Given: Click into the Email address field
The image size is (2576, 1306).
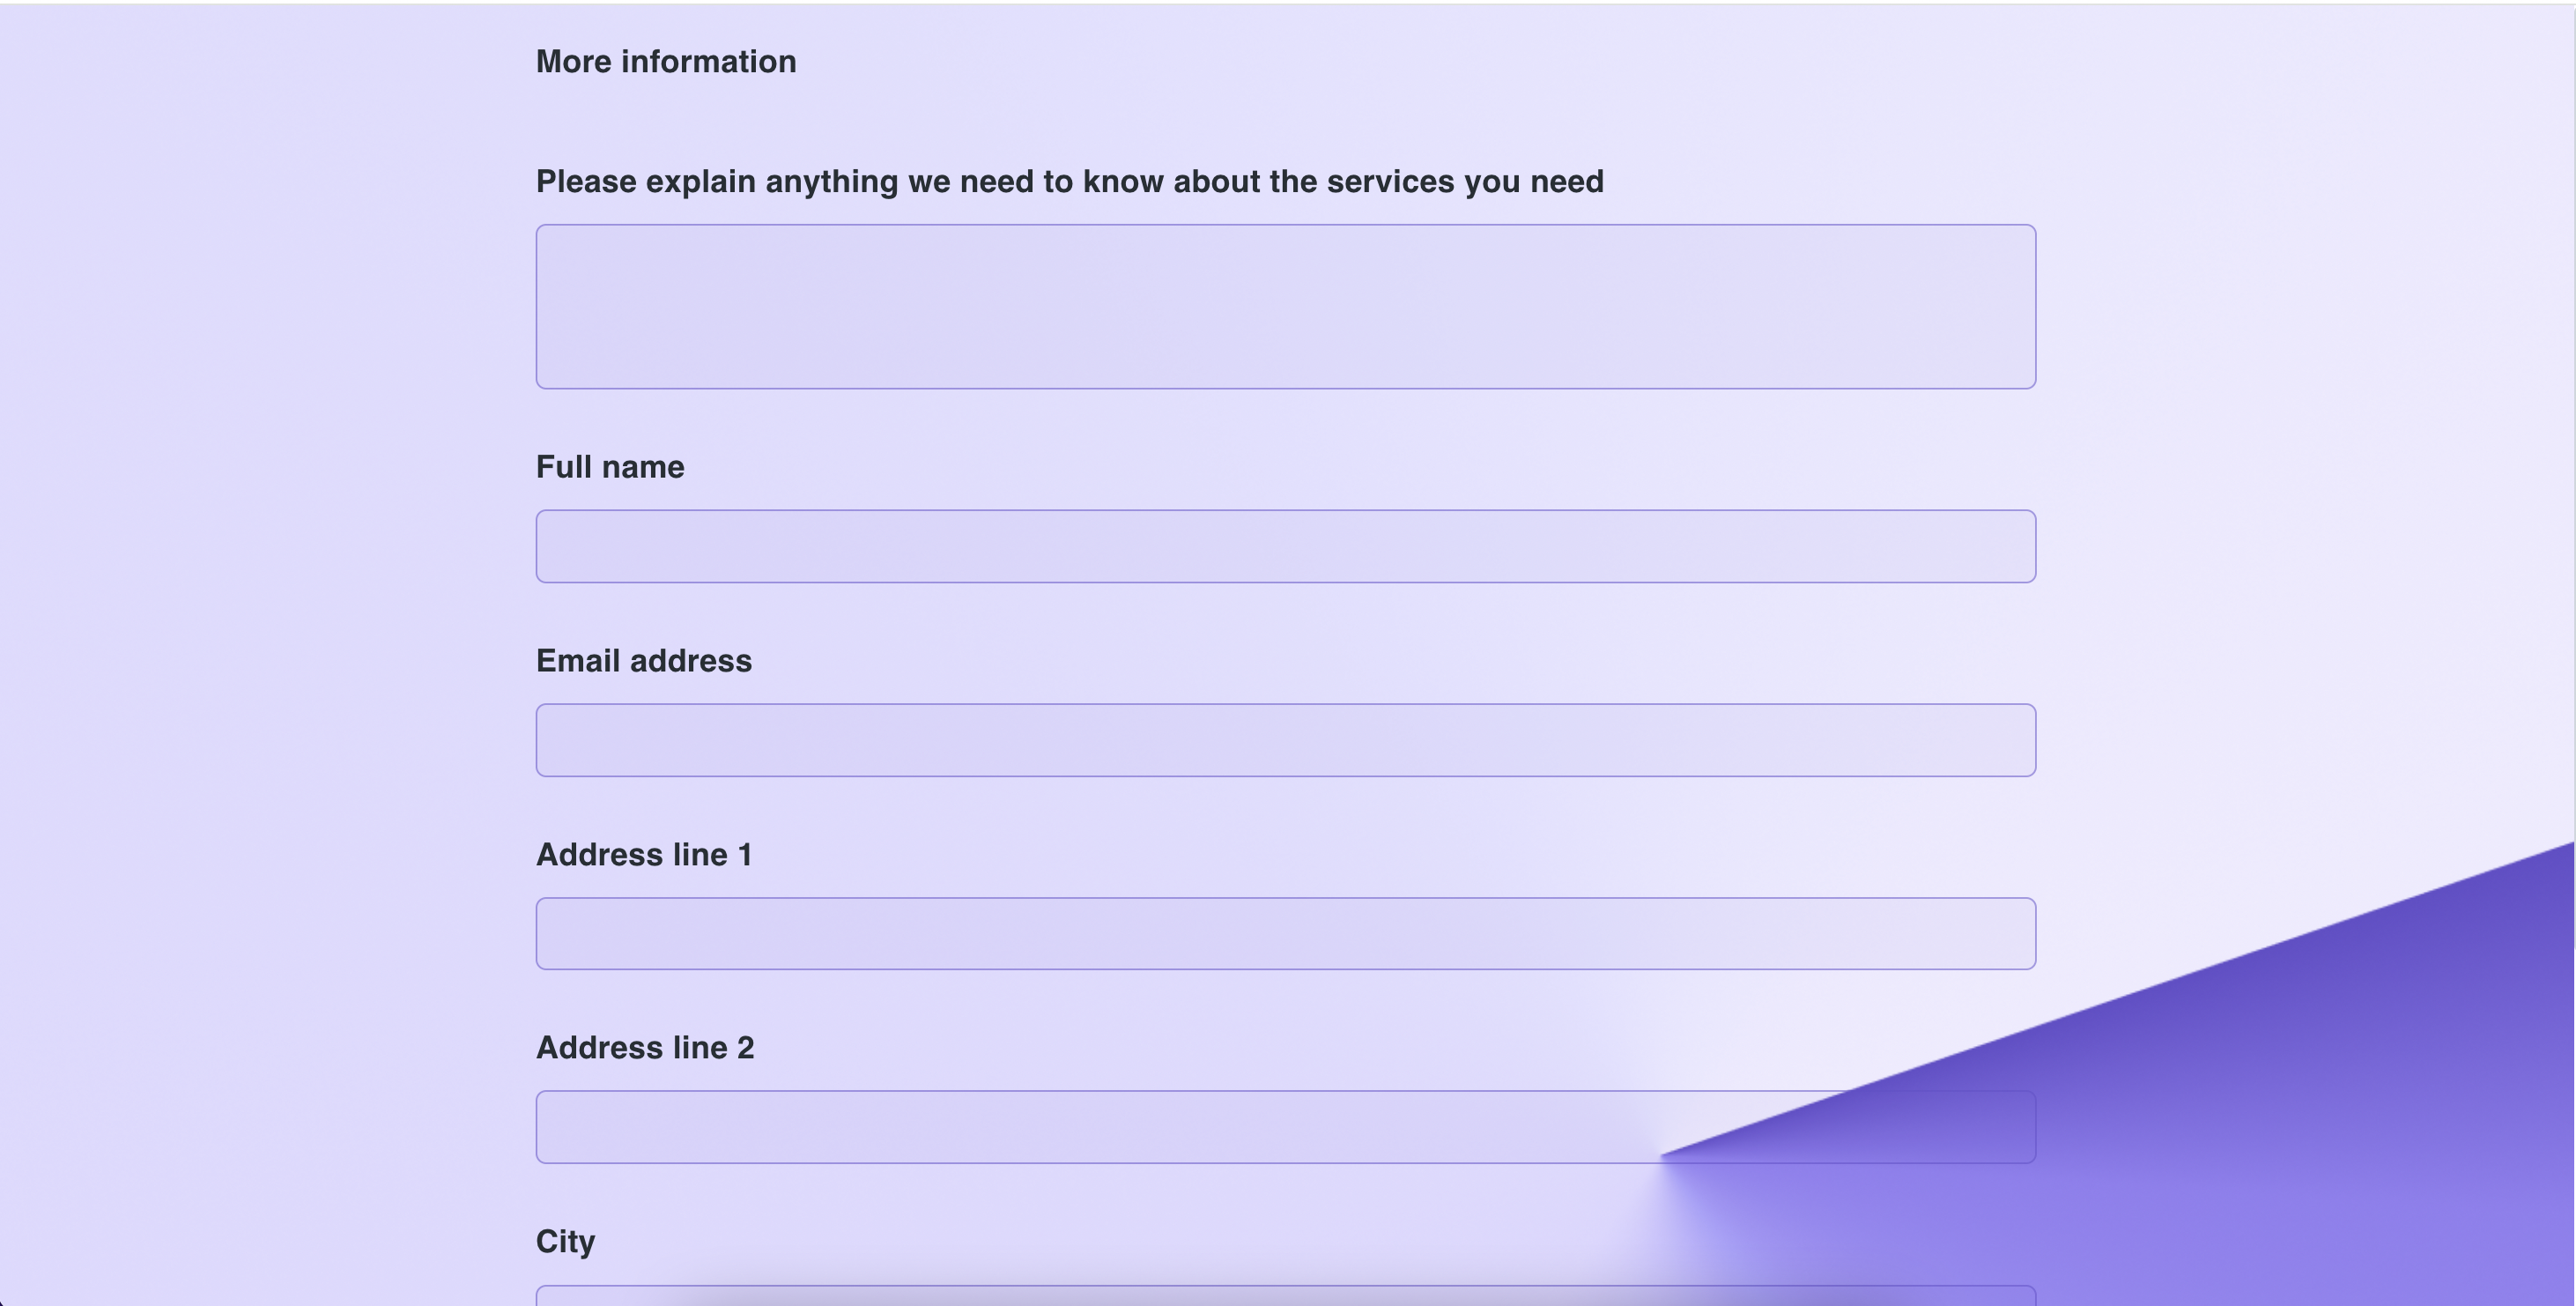Looking at the screenshot, I should coord(1286,740).
